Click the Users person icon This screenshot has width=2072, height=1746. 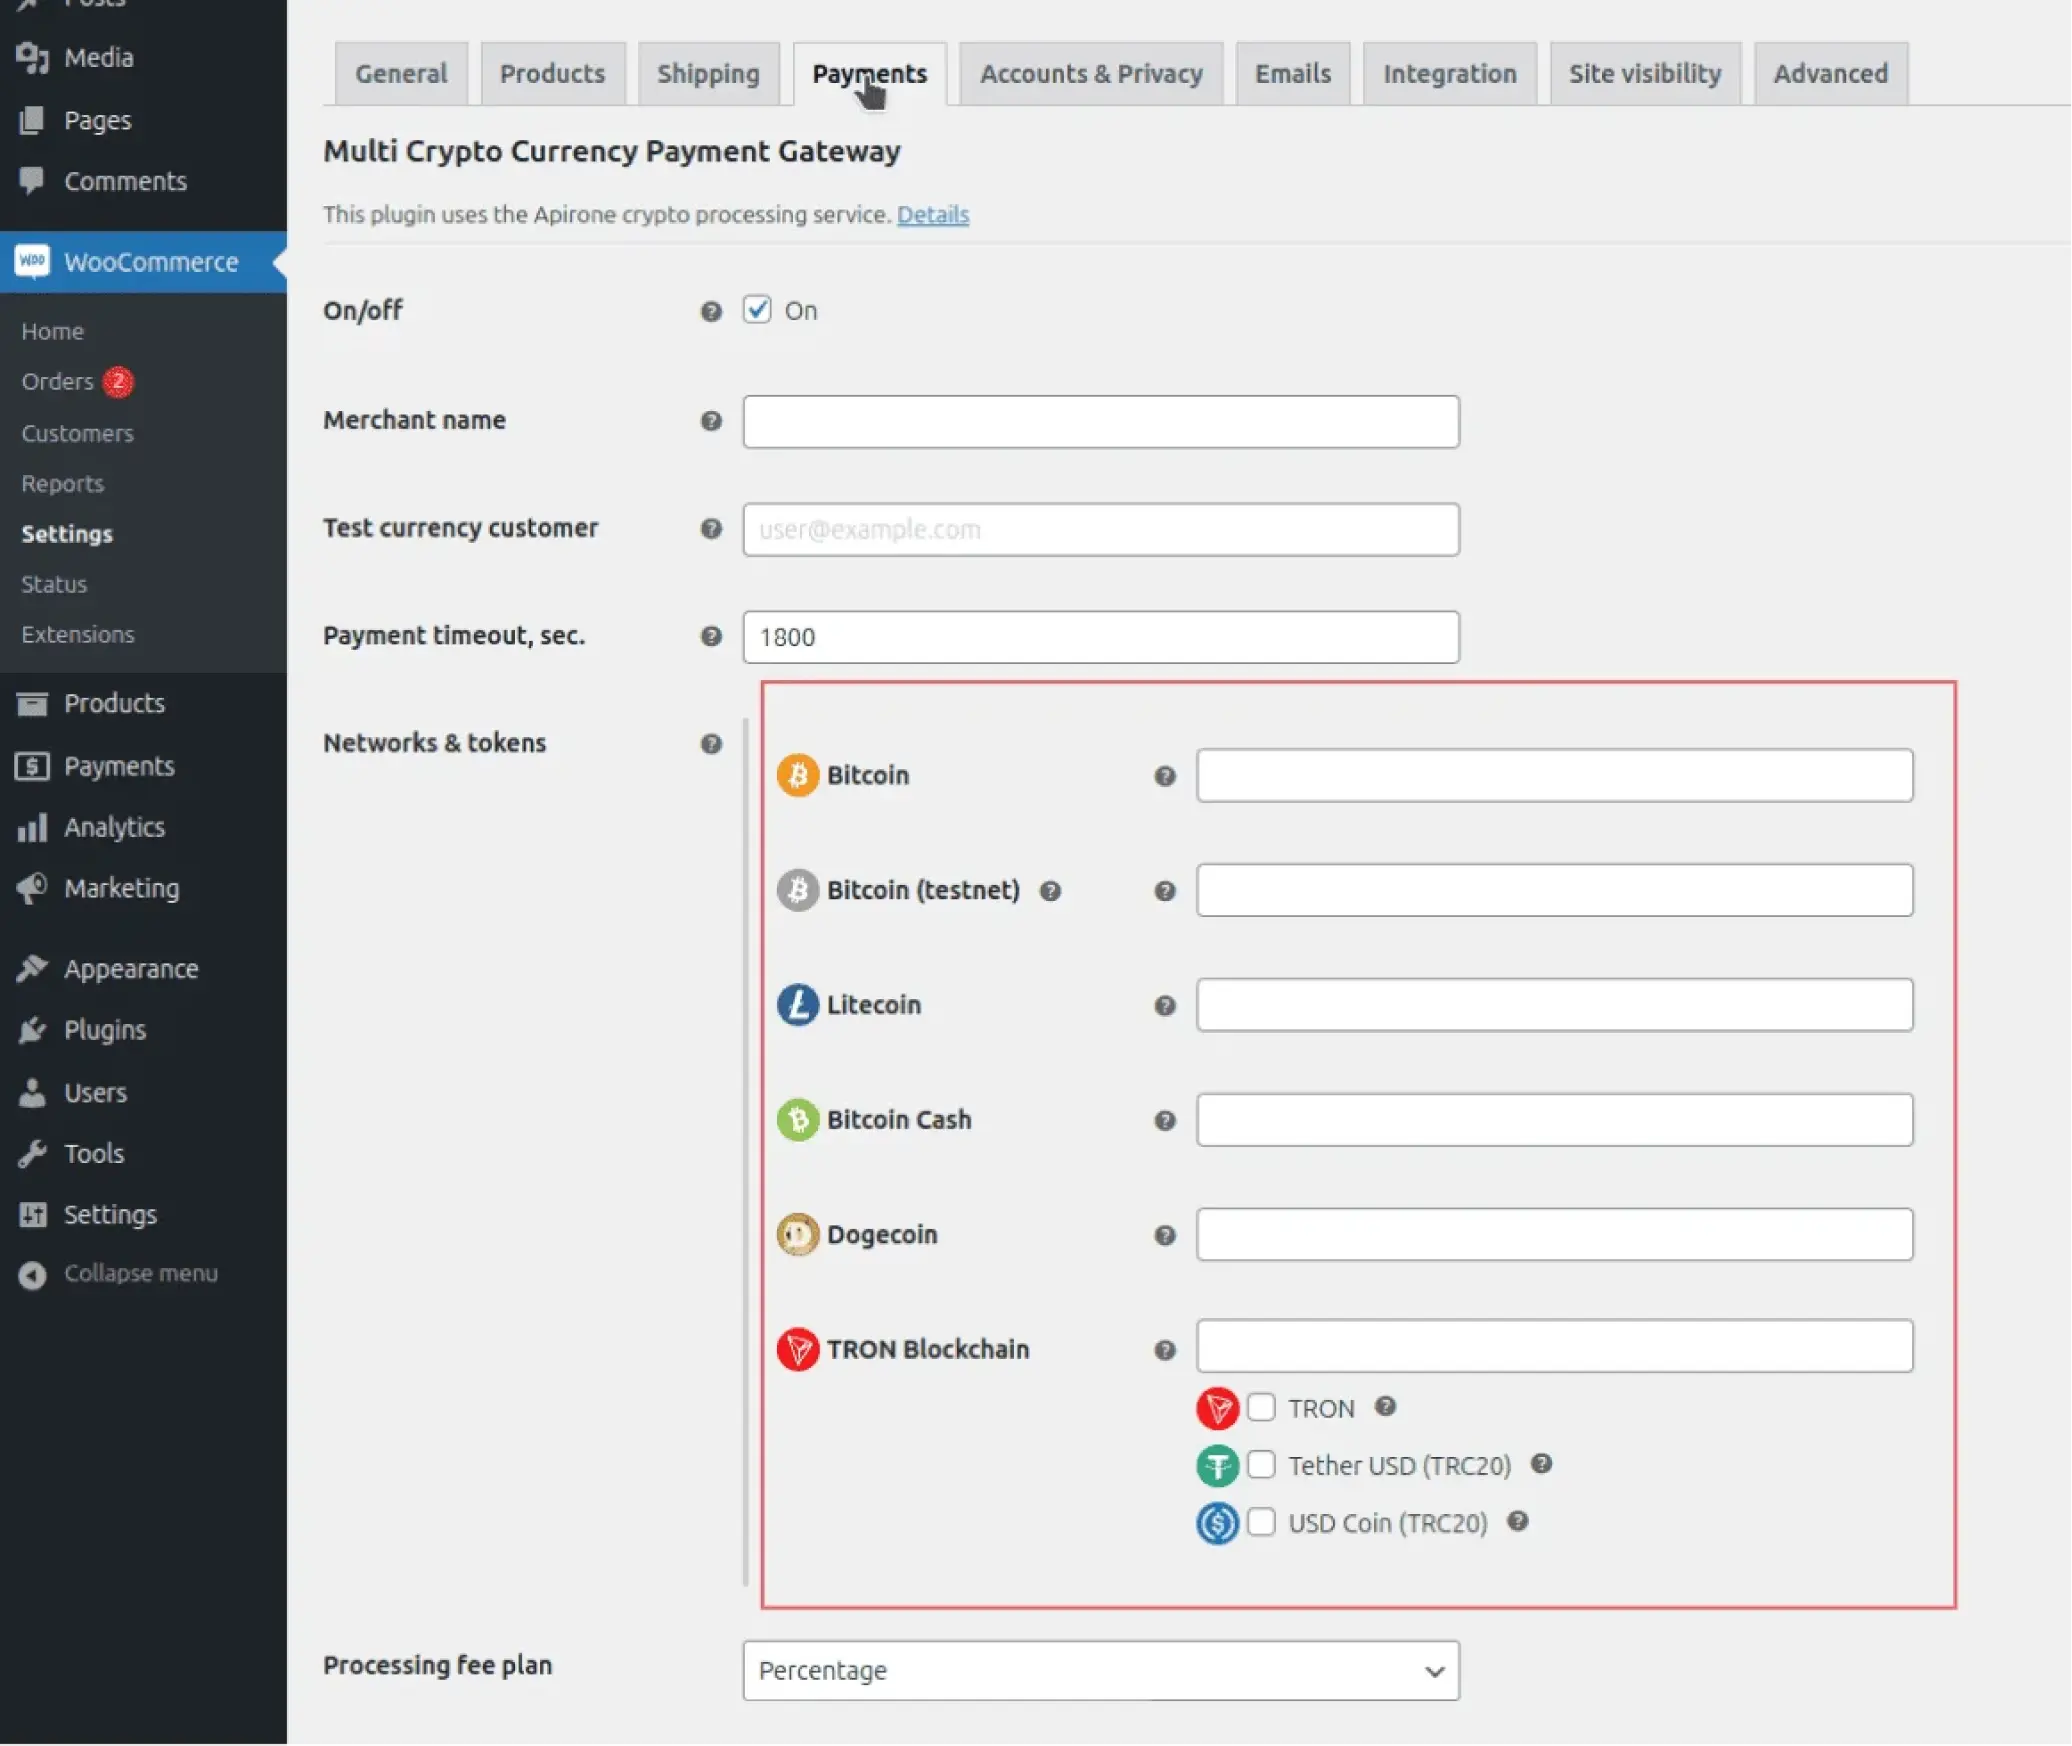click(32, 1093)
